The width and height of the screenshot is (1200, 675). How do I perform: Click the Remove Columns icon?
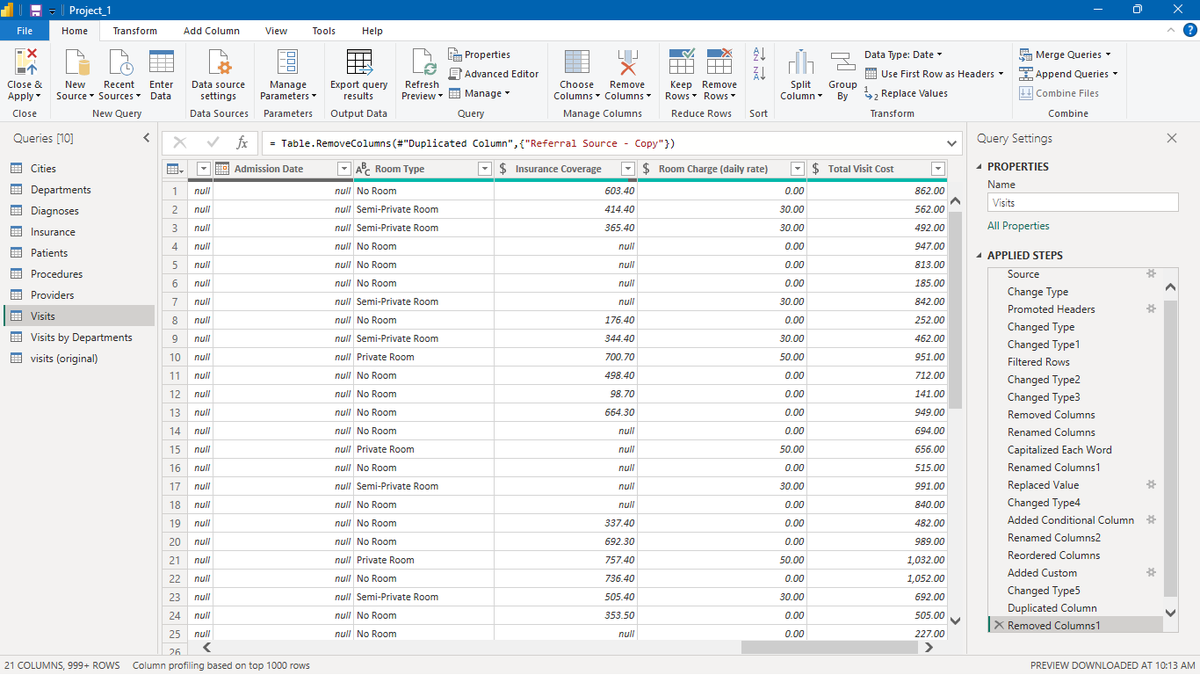coord(627,62)
